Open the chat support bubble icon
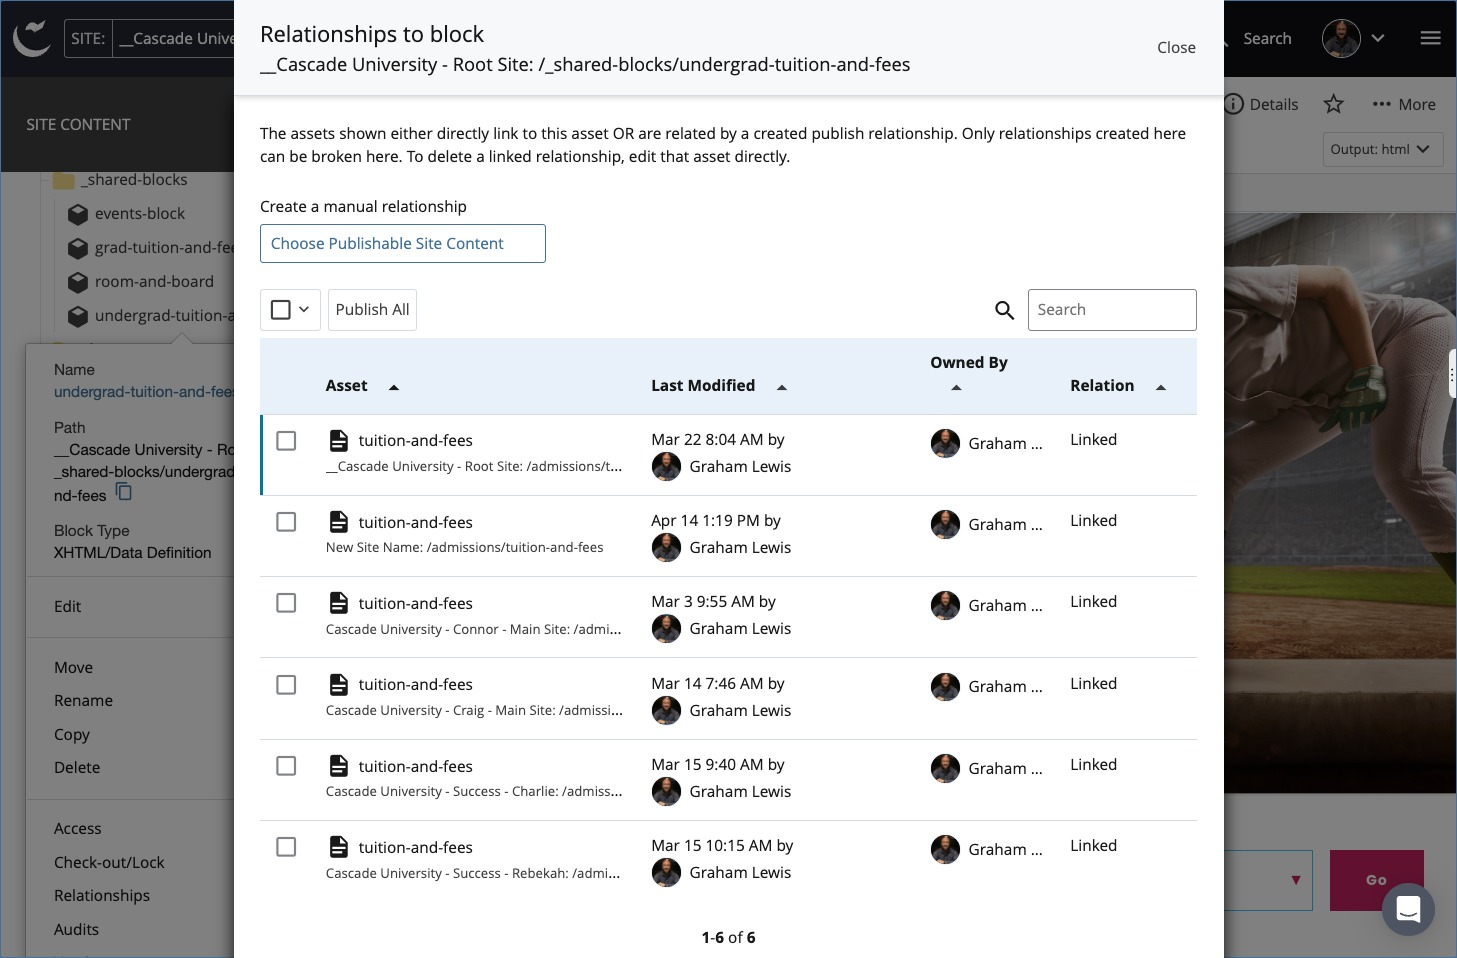The height and width of the screenshot is (958, 1457). tap(1408, 909)
